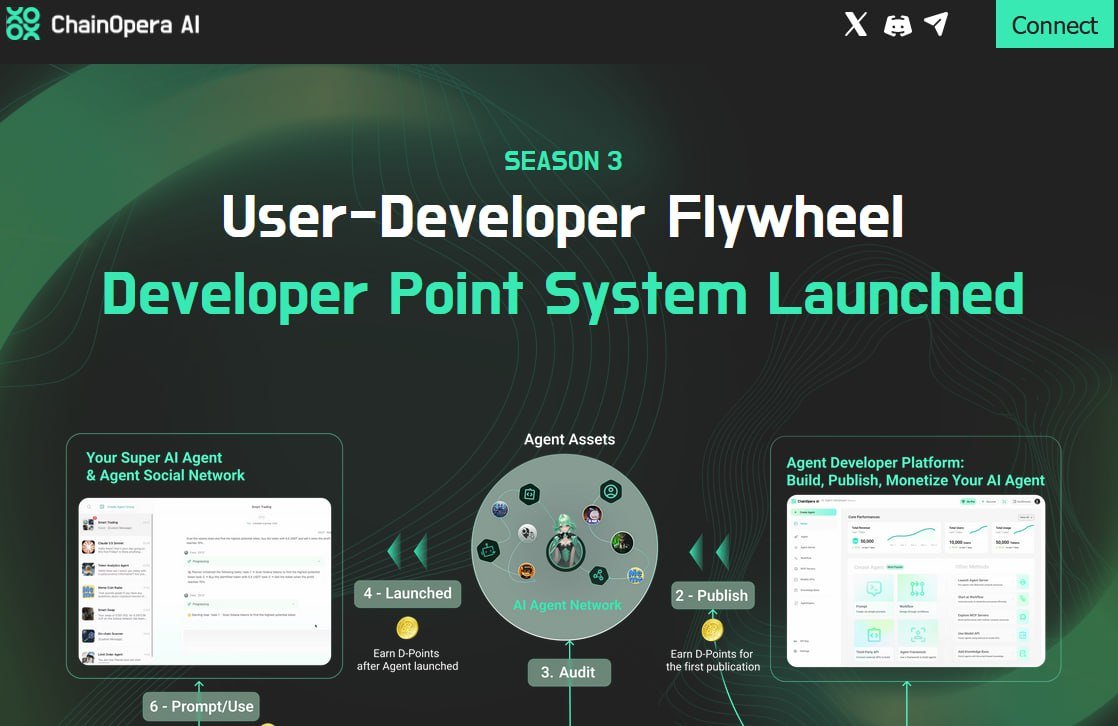Open the Agent Developer Platform dashboard screenshot
The height and width of the screenshot is (726, 1118).
[x=916, y=581]
